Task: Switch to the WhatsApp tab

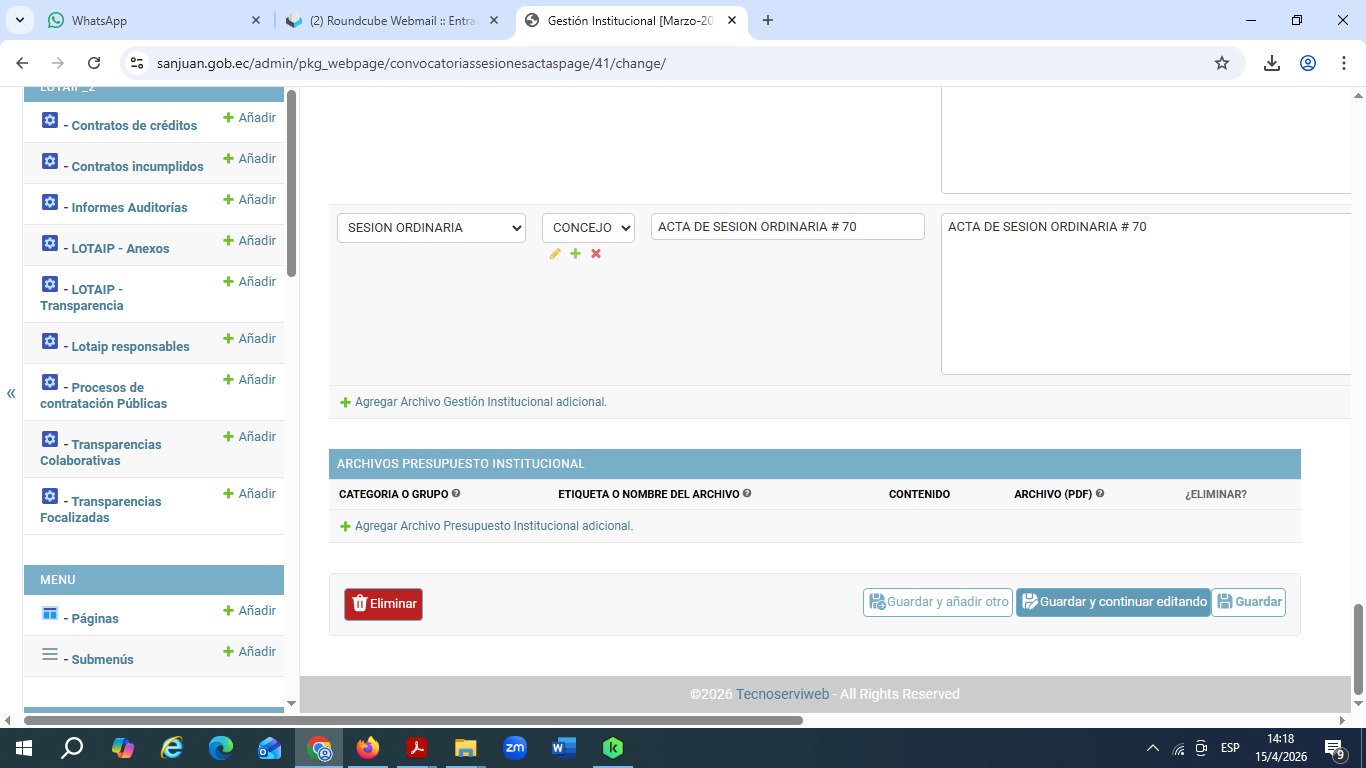Action: 150,20
